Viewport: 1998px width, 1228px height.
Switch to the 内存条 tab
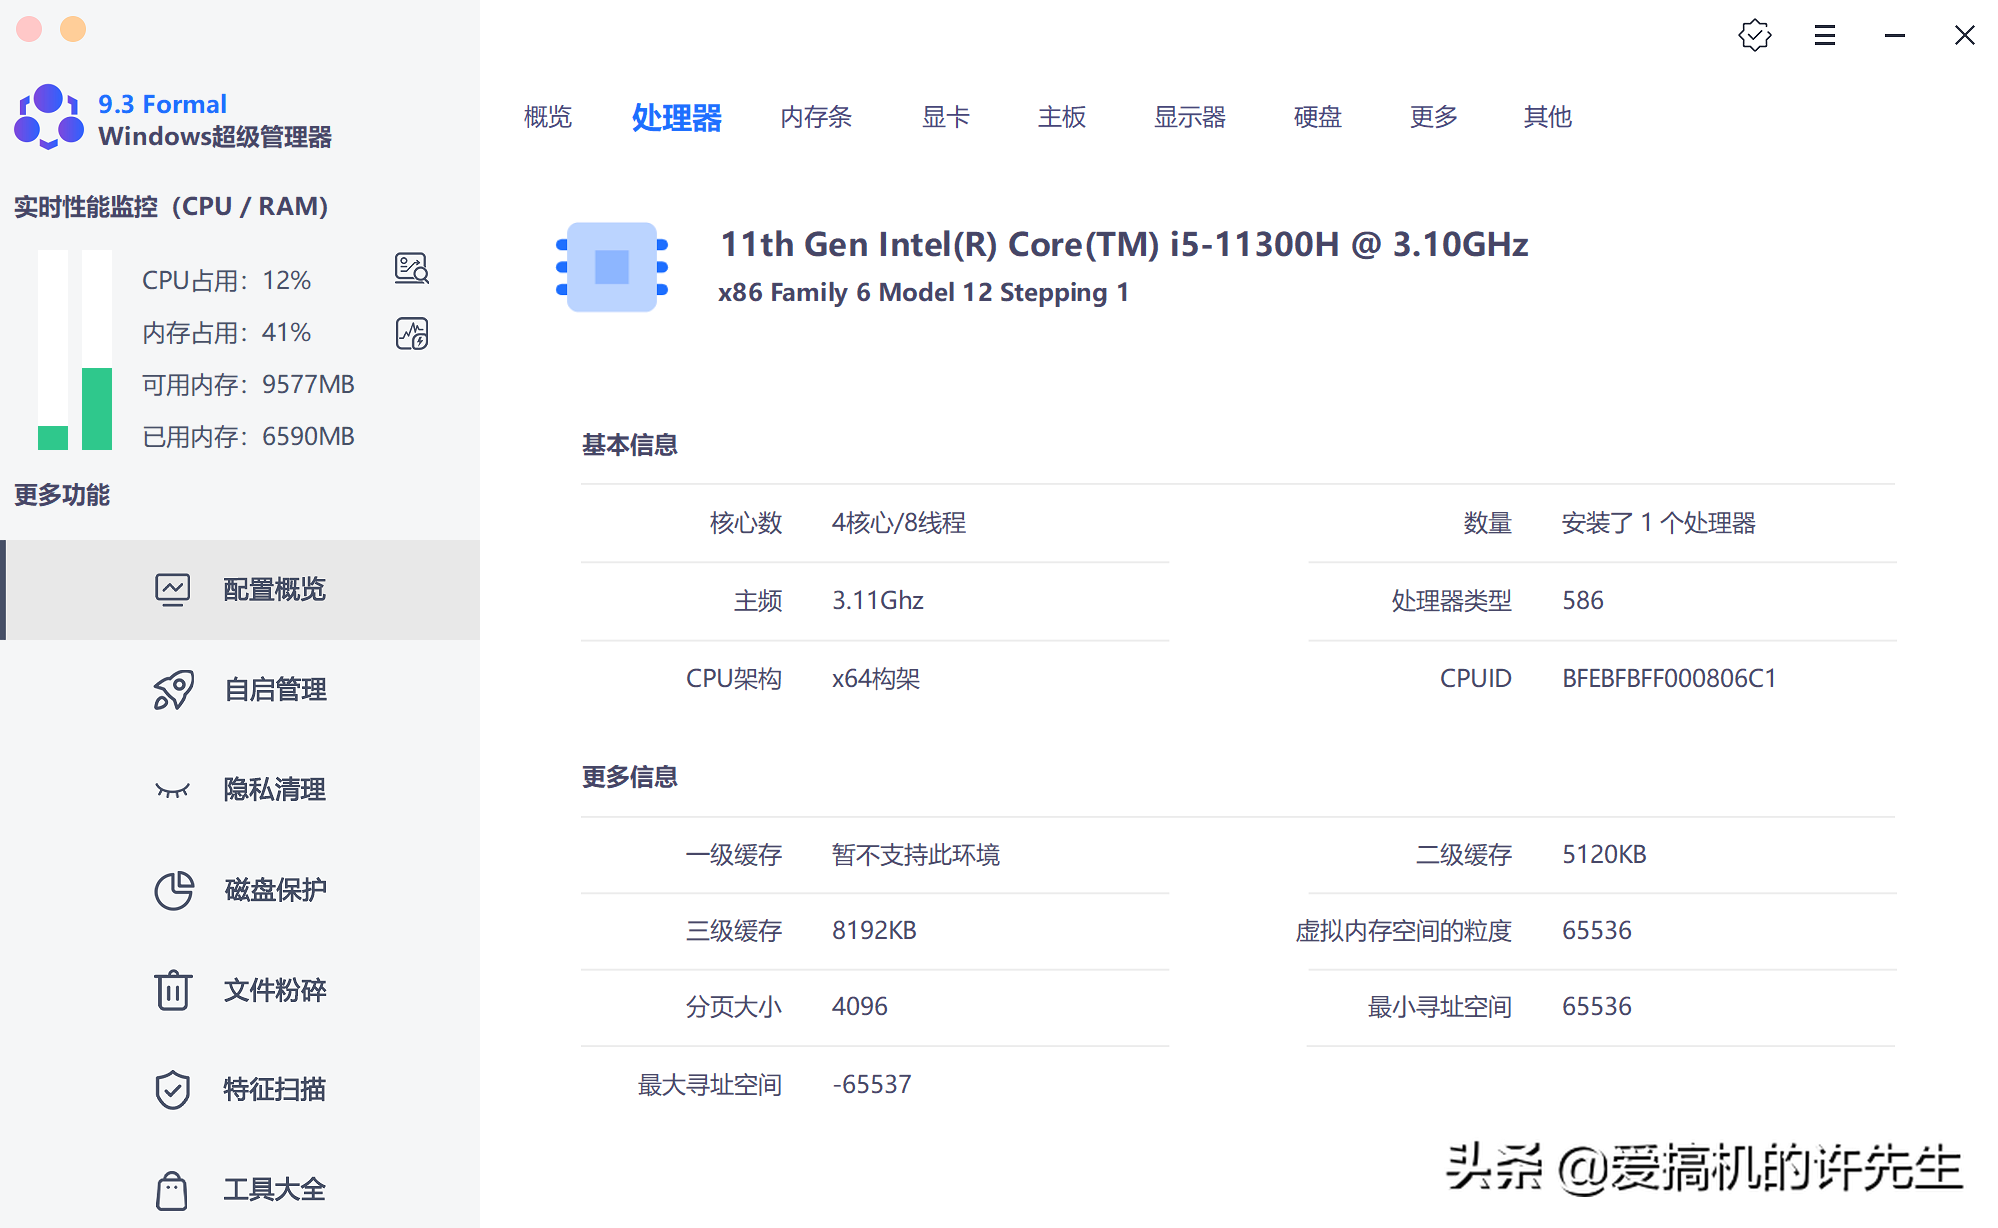816,117
